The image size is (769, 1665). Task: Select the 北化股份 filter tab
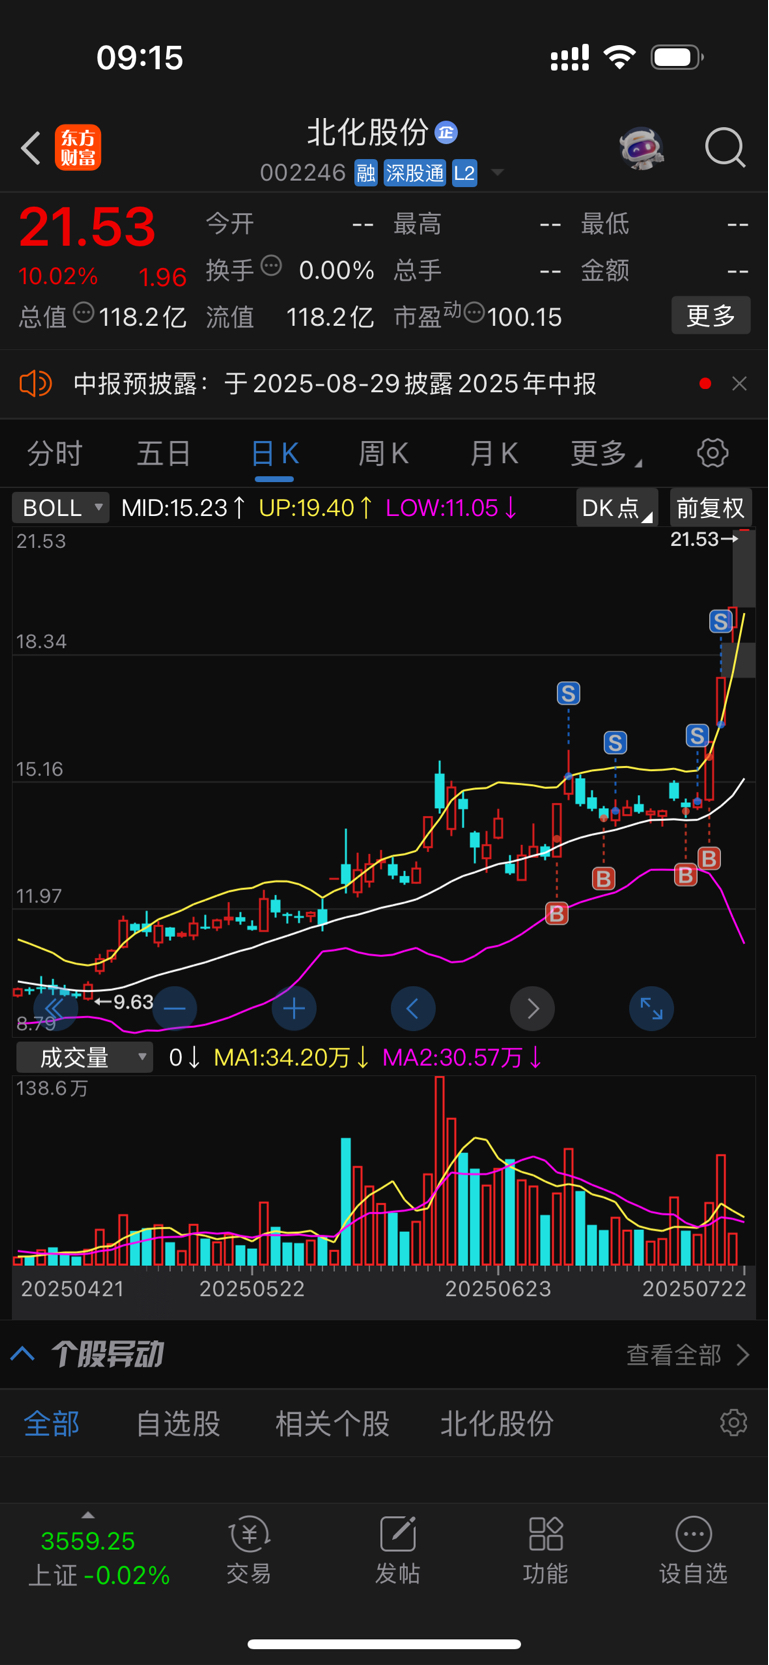pos(497,1424)
